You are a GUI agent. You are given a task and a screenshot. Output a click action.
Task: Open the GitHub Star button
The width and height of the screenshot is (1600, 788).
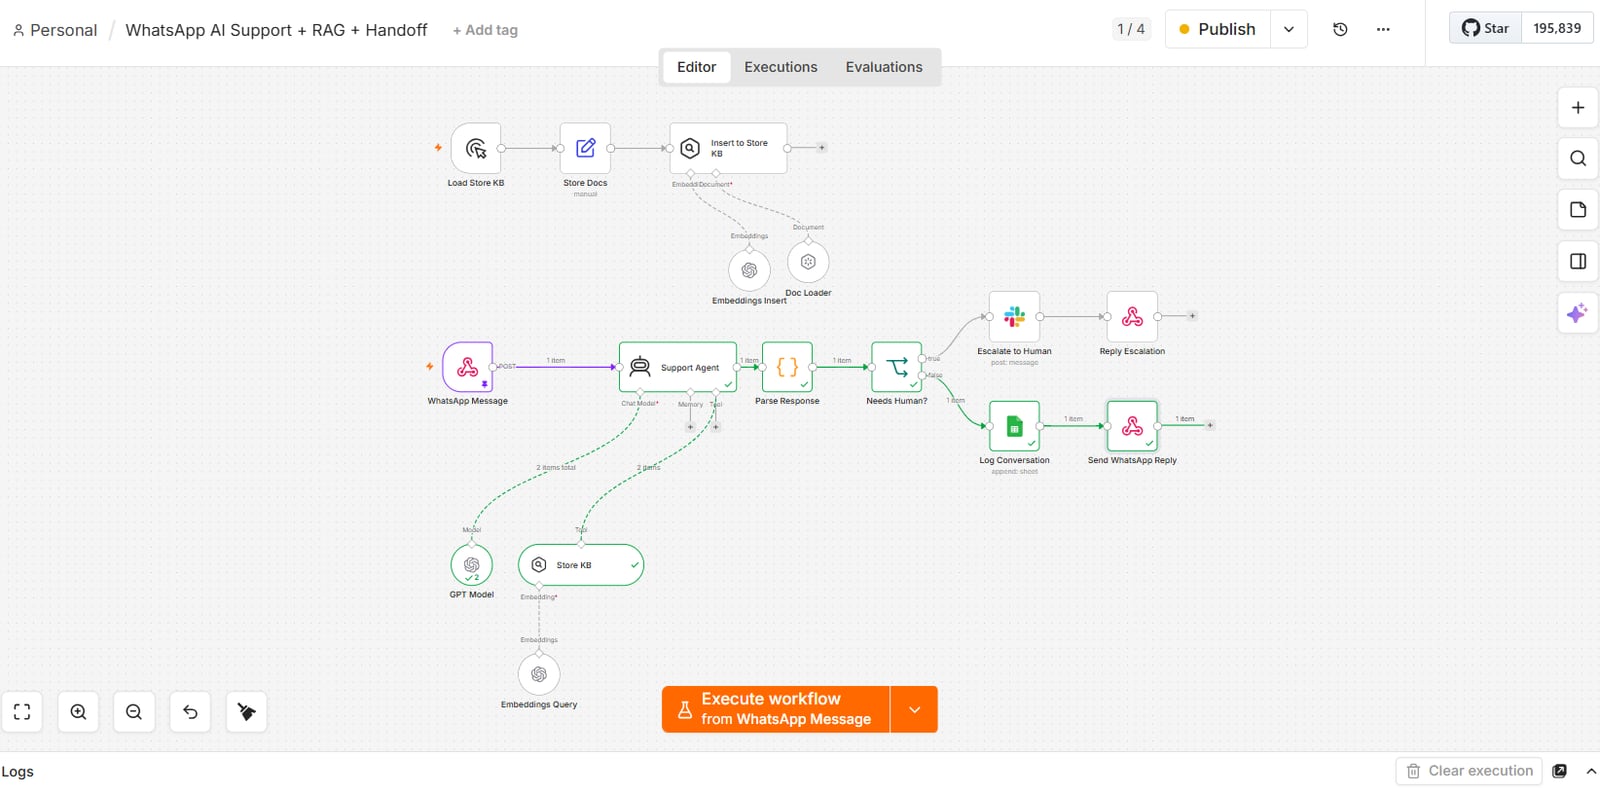tap(1486, 28)
